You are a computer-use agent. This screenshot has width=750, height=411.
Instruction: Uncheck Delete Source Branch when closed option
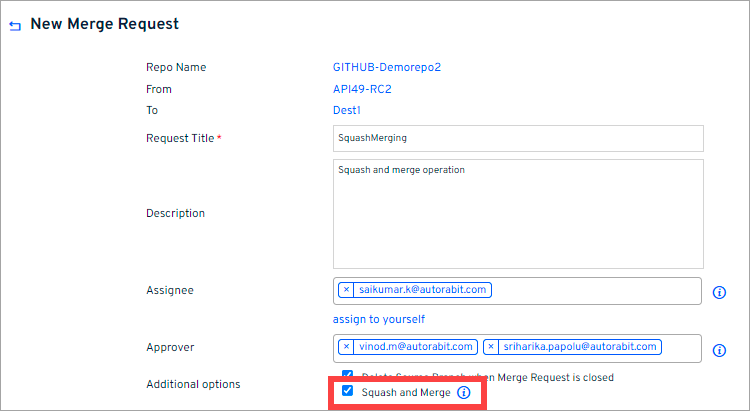[x=347, y=375]
